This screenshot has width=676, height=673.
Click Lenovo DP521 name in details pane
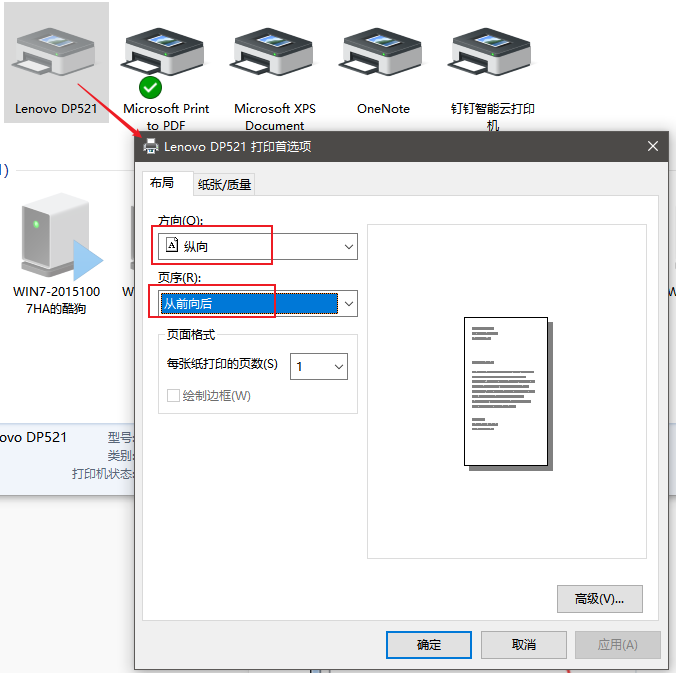[33, 438]
